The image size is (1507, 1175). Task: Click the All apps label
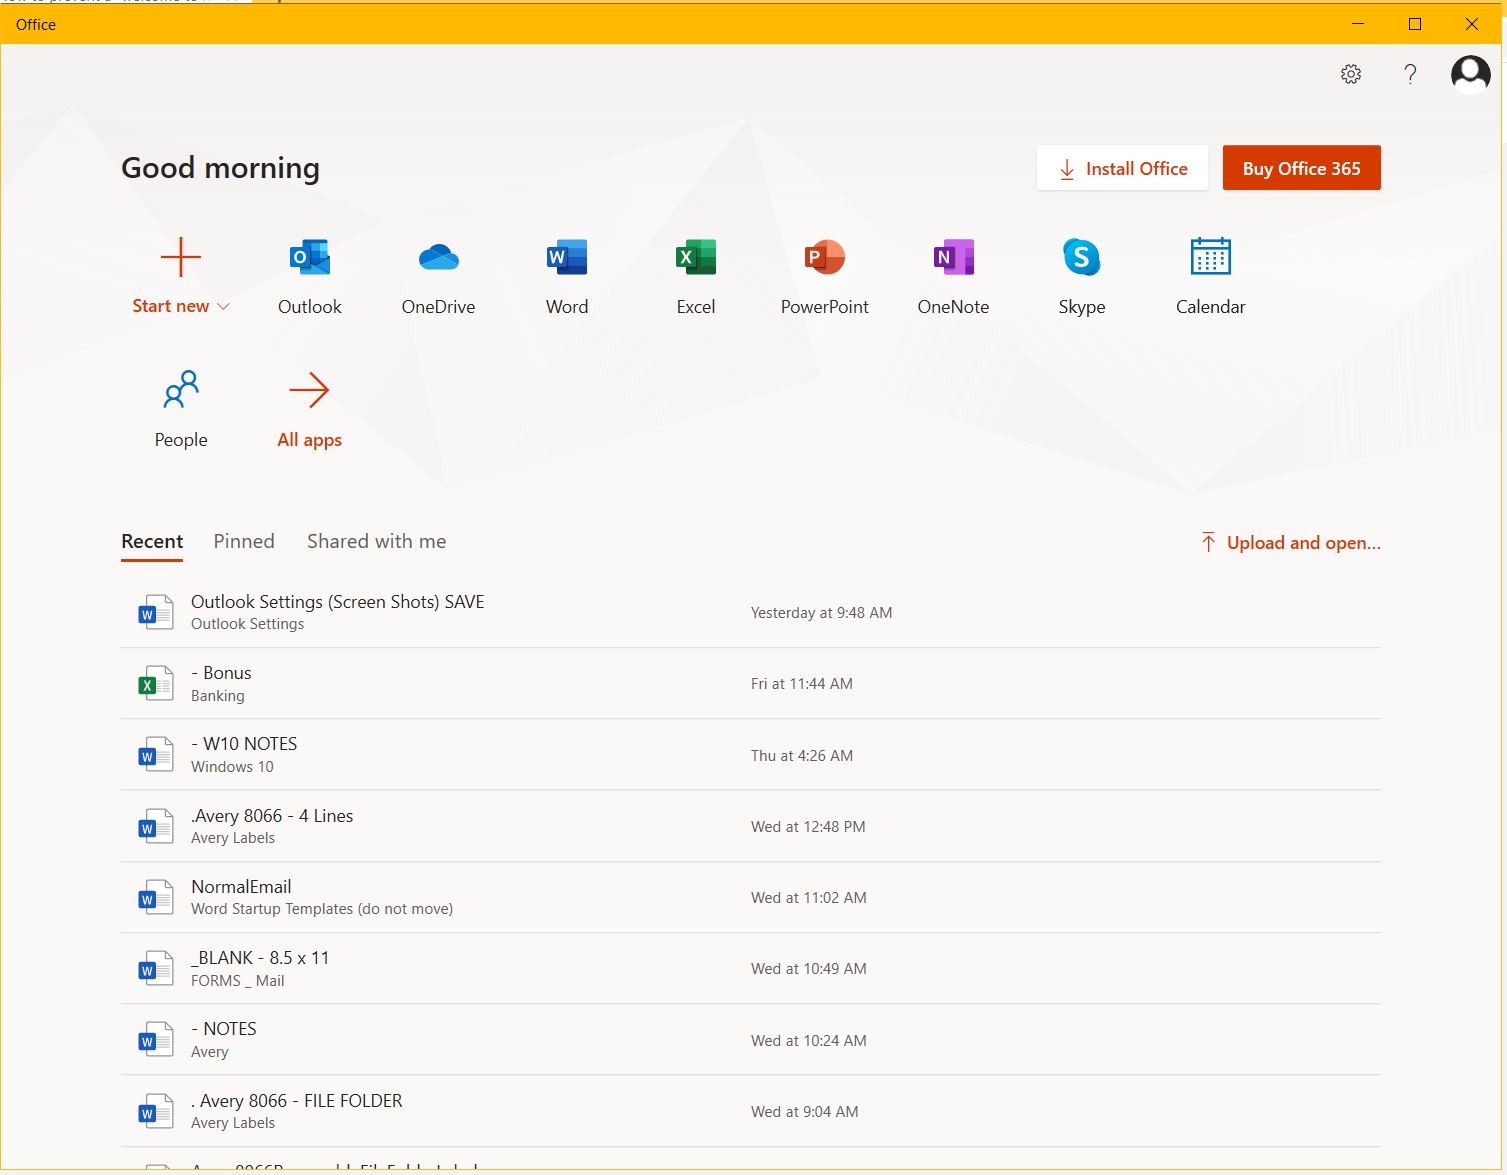point(309,440)
